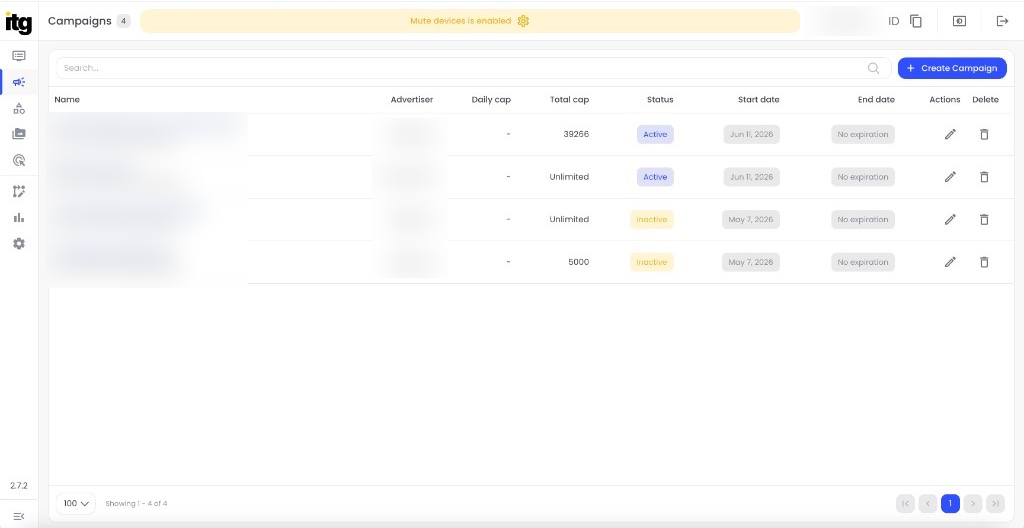Select the Campaigns megaphone sidebar icon
This screenshot has width=1024, height=528.
[x=19, y=82]
